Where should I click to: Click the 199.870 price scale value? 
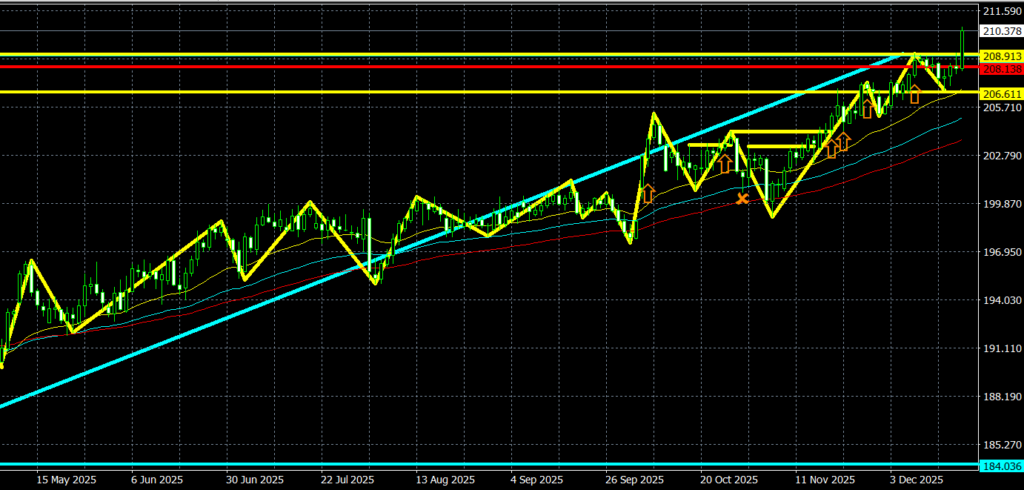1001,203
